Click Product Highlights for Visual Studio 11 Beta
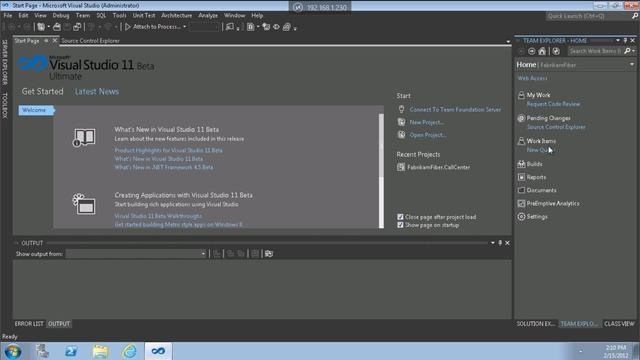Image resolution: width=640 pixels, height=360 pixels. (169, 150)
